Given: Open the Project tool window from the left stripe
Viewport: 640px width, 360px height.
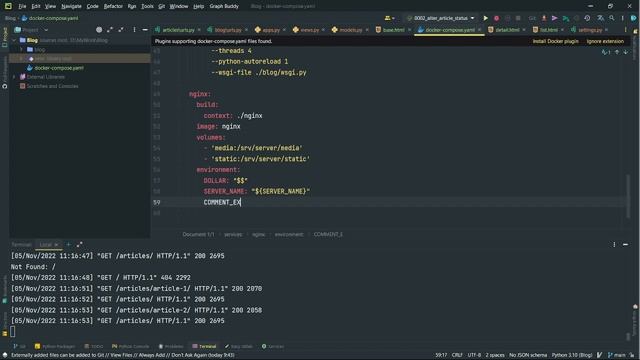Looking at the screenshot, I should (4, 37).
